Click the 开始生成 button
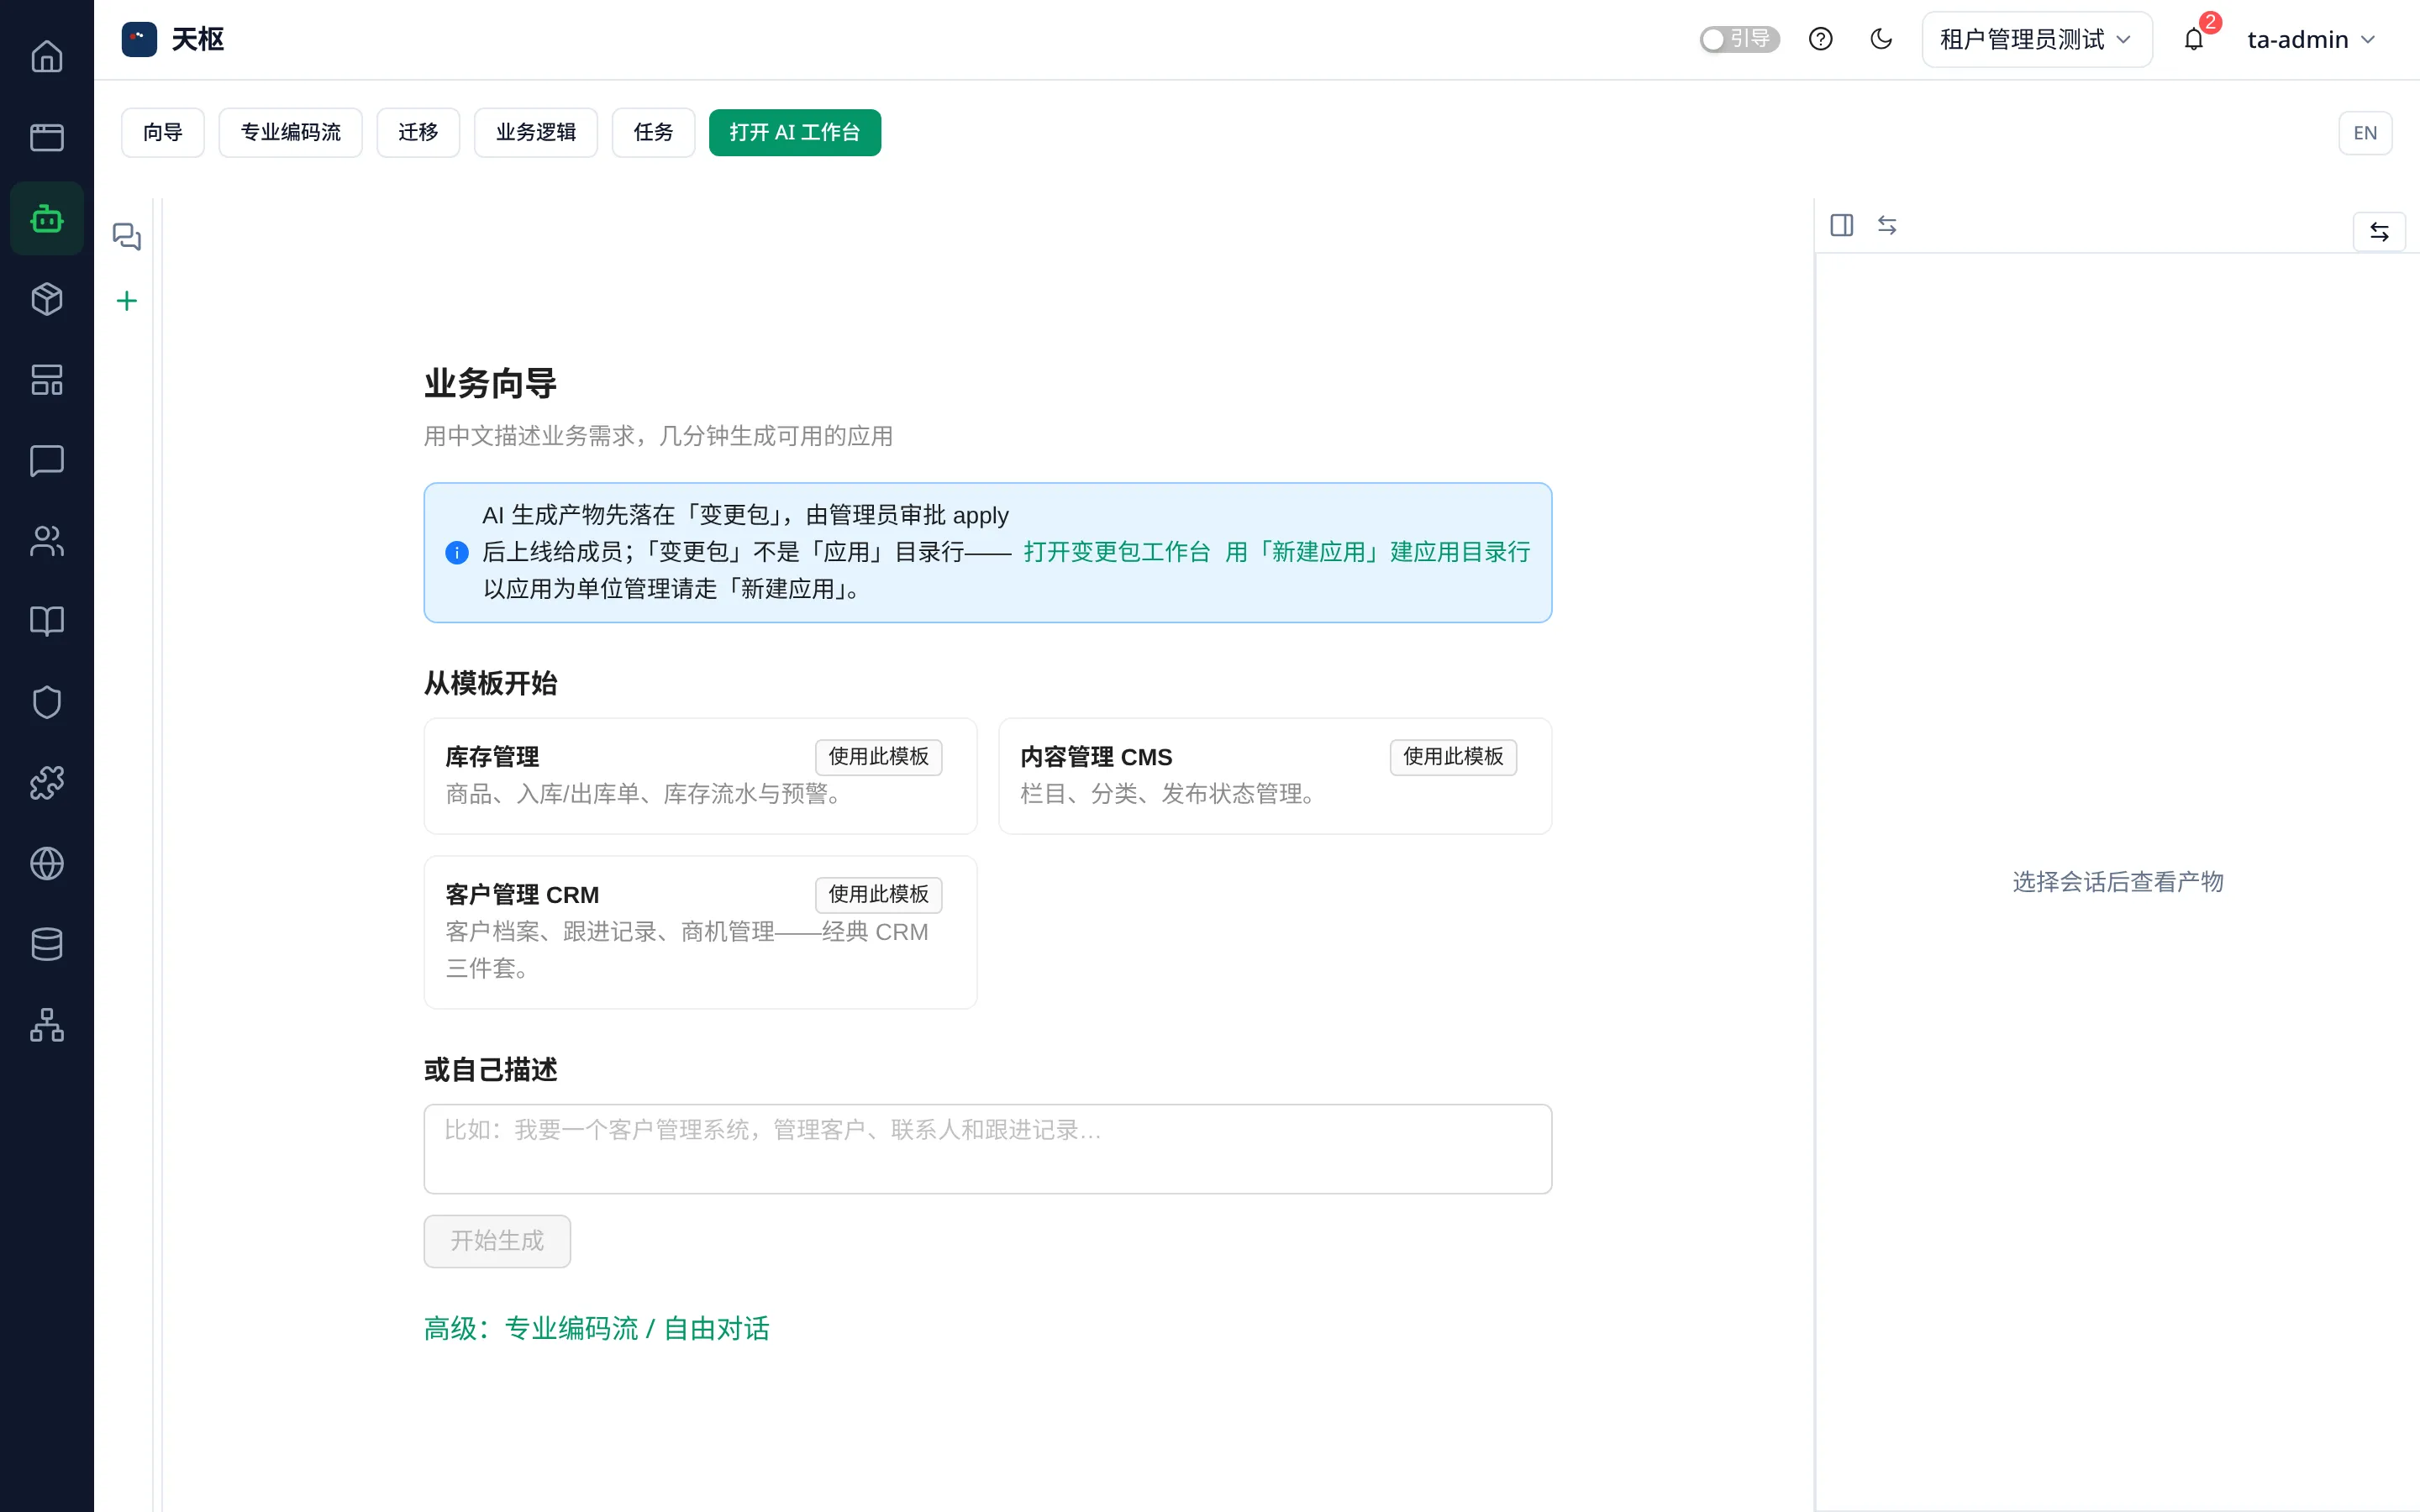Image resolution: width=2420 pixels, height=1512 pixels. pos(497,1241)
